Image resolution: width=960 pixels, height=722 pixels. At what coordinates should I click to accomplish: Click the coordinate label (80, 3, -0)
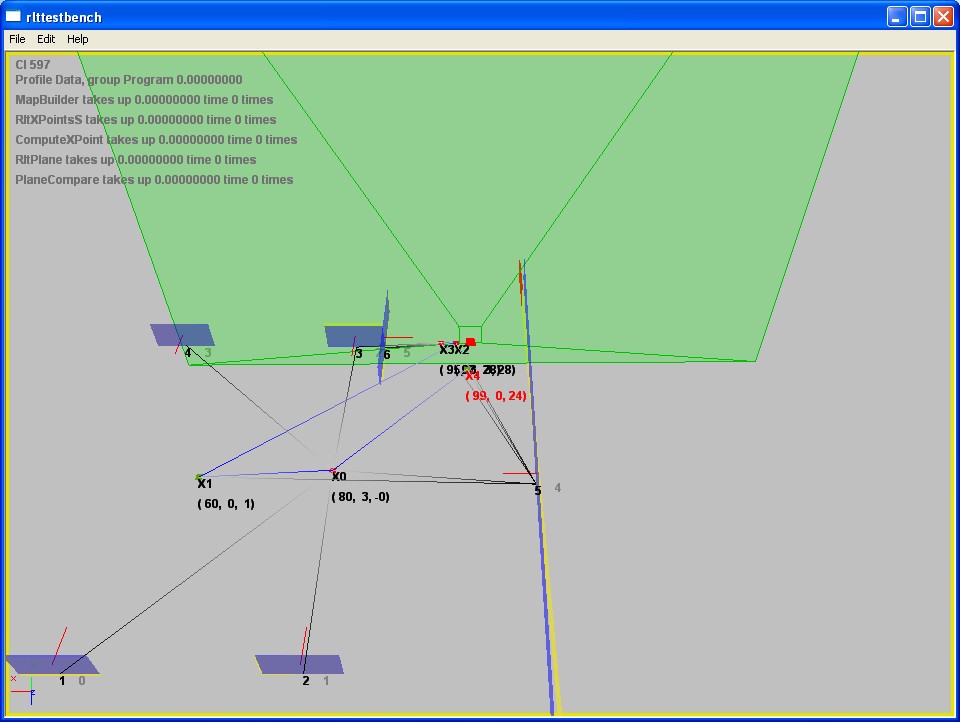(x=360, y=497)
